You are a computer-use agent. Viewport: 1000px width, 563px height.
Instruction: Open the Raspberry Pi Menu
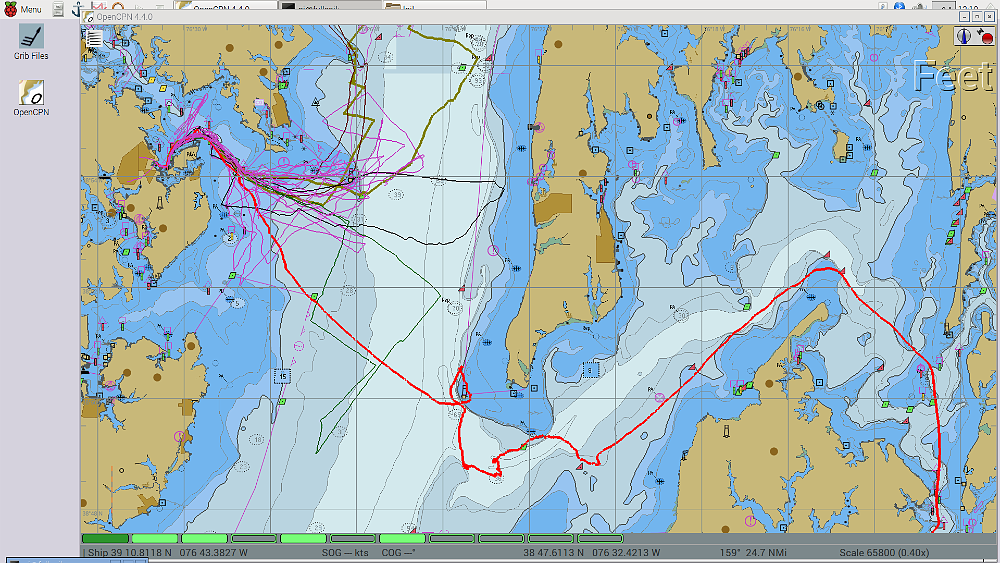pos(22,8)
